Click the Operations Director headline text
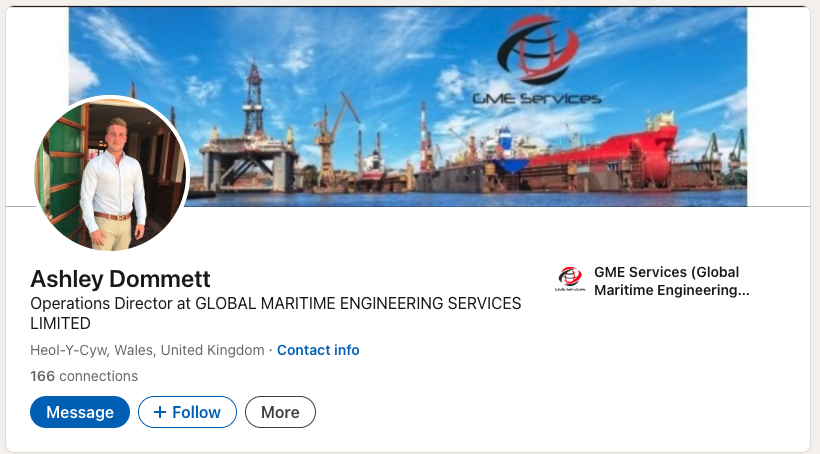 276,313
